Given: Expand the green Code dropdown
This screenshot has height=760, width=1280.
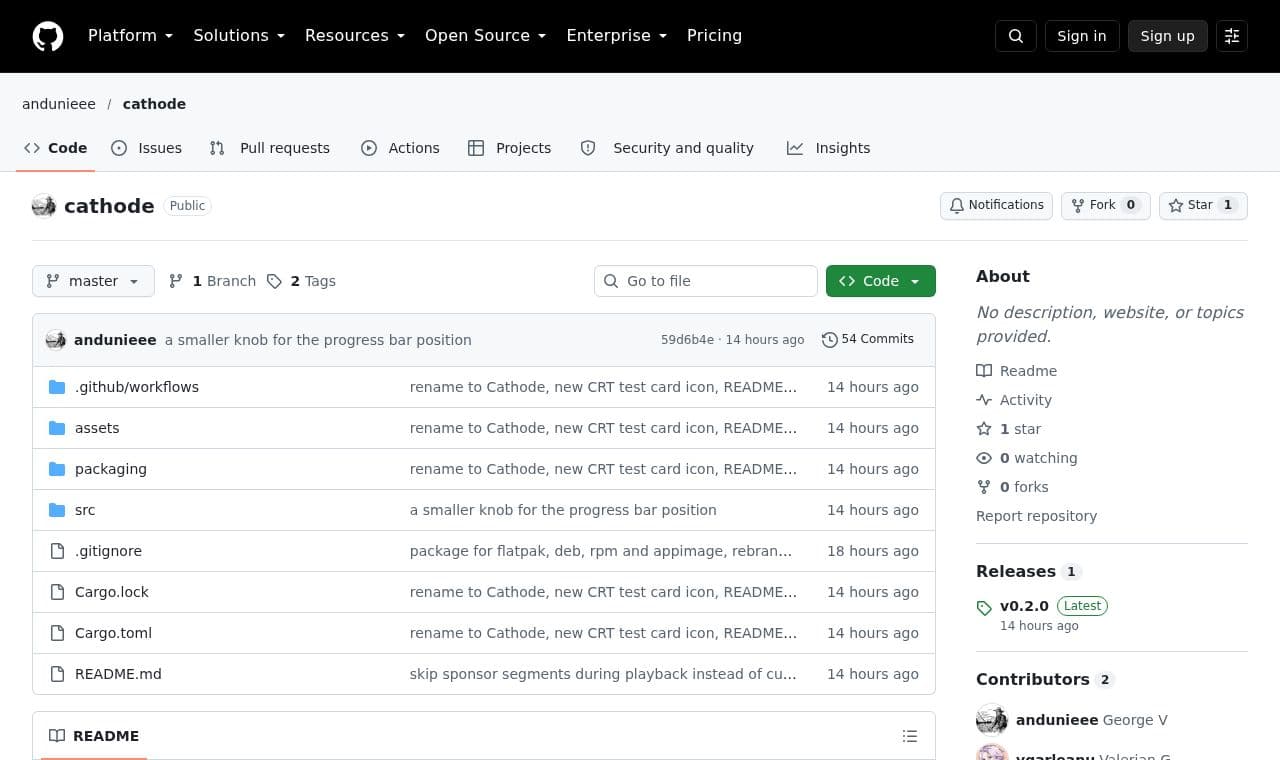Looking at the screenshot, I should point(881,281).
